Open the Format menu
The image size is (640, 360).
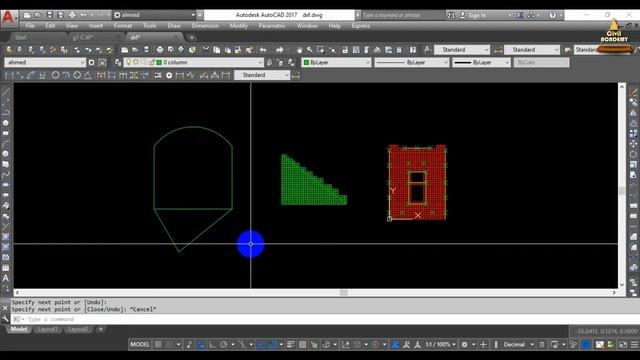click(122, 26)
